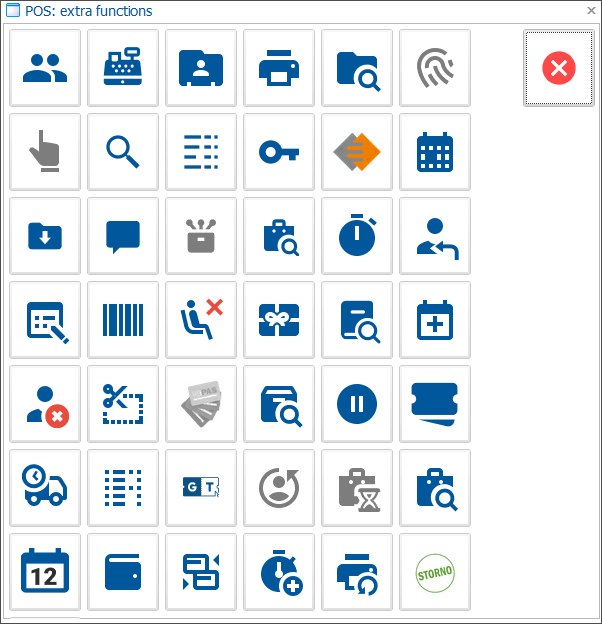Select the pause circle icon
This screenshot has height=624, width=602.
[x=357, y=404]
